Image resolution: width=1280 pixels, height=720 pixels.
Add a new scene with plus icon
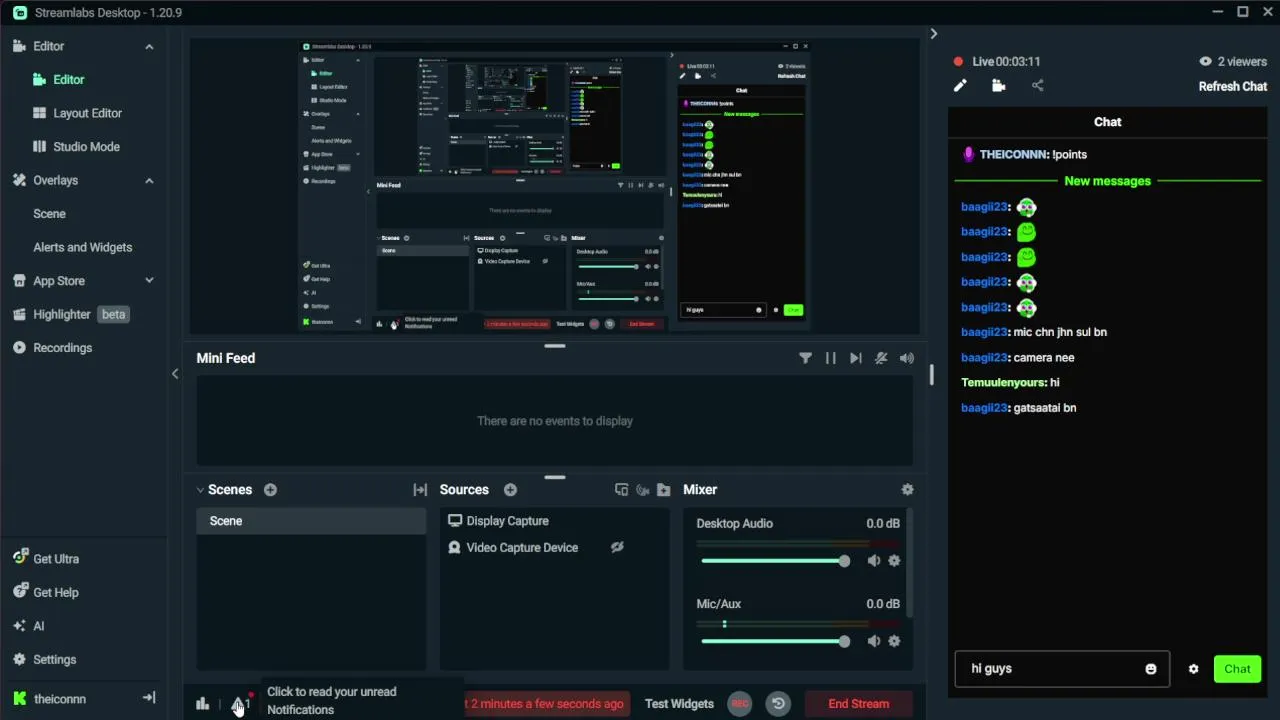[x=270, y=490]
